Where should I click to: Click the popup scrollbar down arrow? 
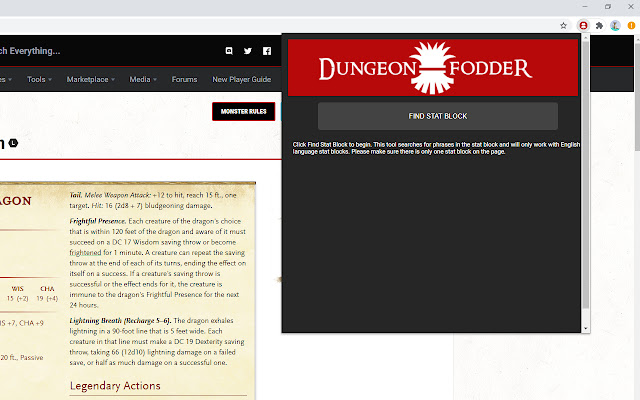pyautogui.click(x=586, y=328)
